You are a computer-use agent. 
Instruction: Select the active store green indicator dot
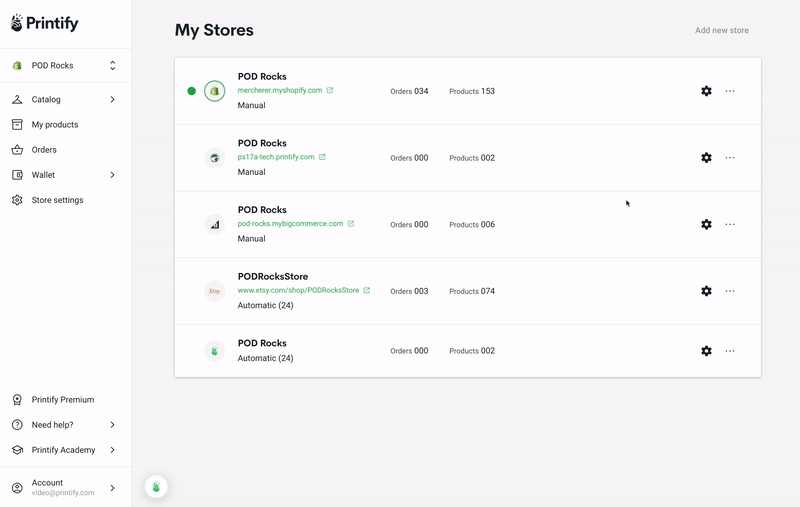[191, 91]
